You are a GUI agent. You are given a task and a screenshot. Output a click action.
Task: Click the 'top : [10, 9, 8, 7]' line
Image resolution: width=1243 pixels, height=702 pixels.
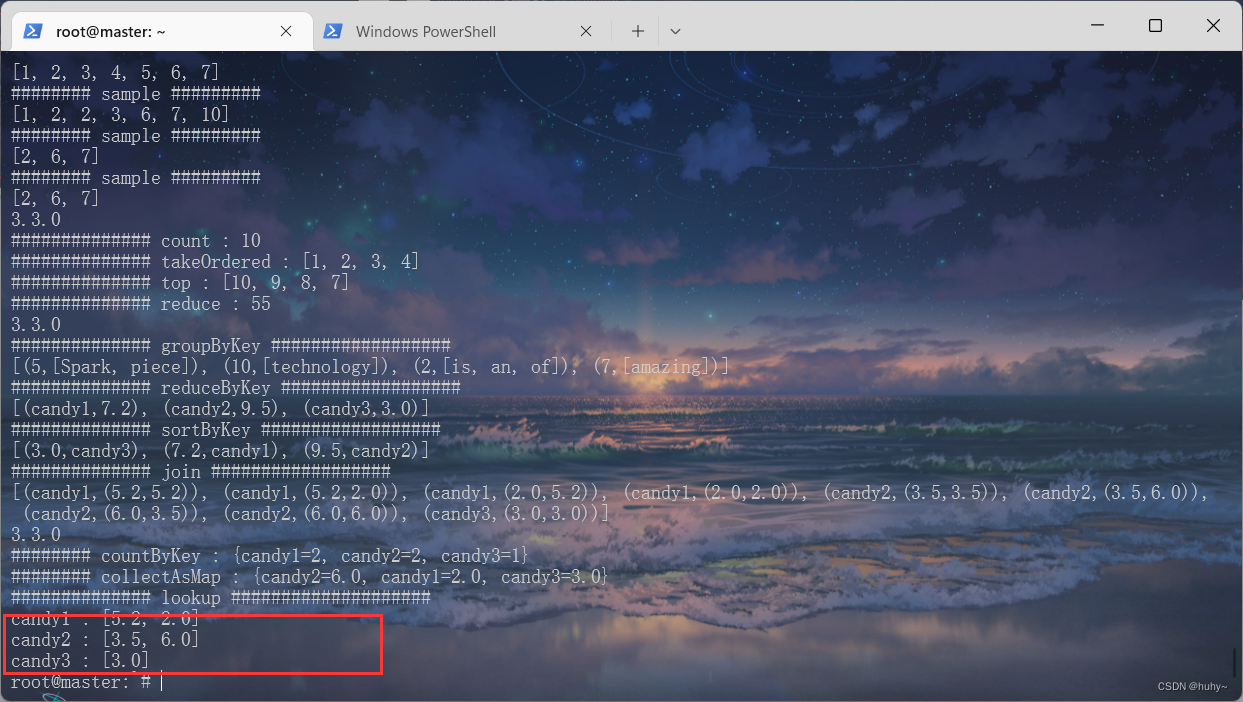click(180, 283)
